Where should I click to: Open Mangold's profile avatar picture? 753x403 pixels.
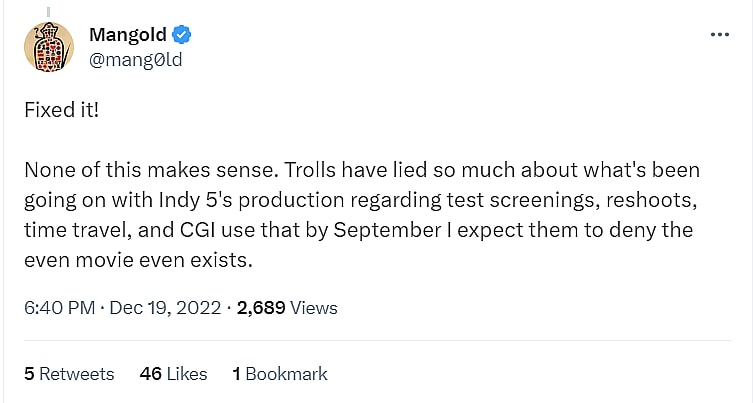[48, 47]
